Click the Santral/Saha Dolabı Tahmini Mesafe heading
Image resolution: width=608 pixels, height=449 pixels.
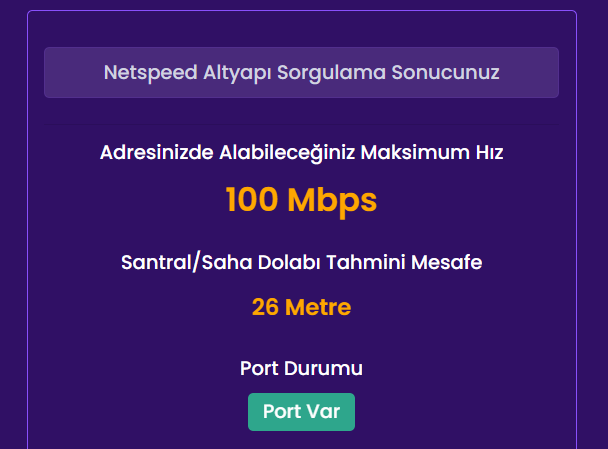(x=301, y=262)
